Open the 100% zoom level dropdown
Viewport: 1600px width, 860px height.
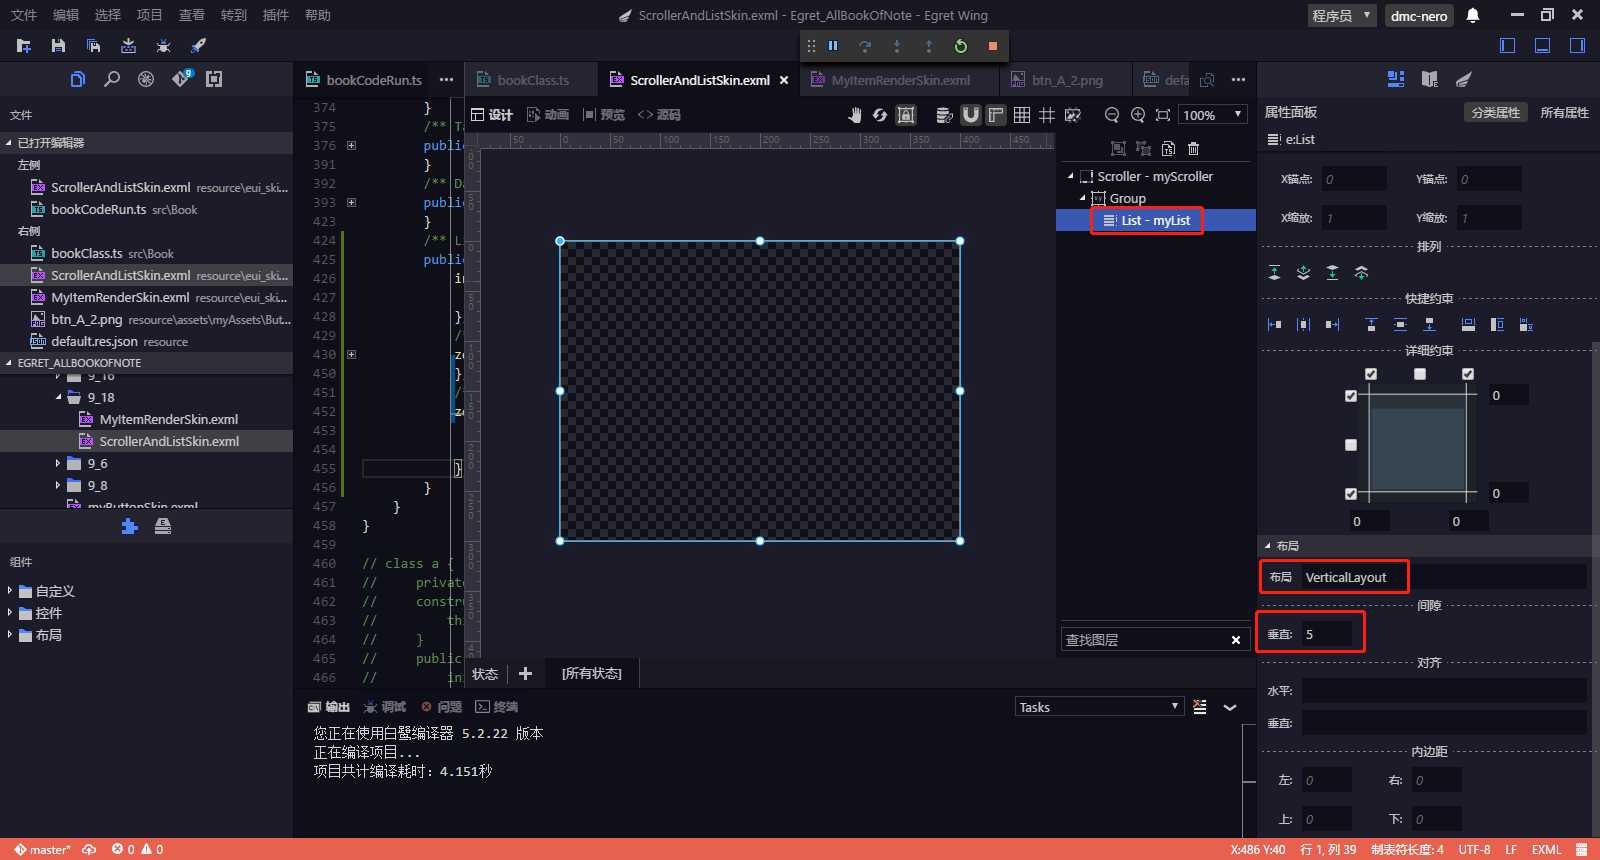pyautogui.click(x=1213, y=115)
